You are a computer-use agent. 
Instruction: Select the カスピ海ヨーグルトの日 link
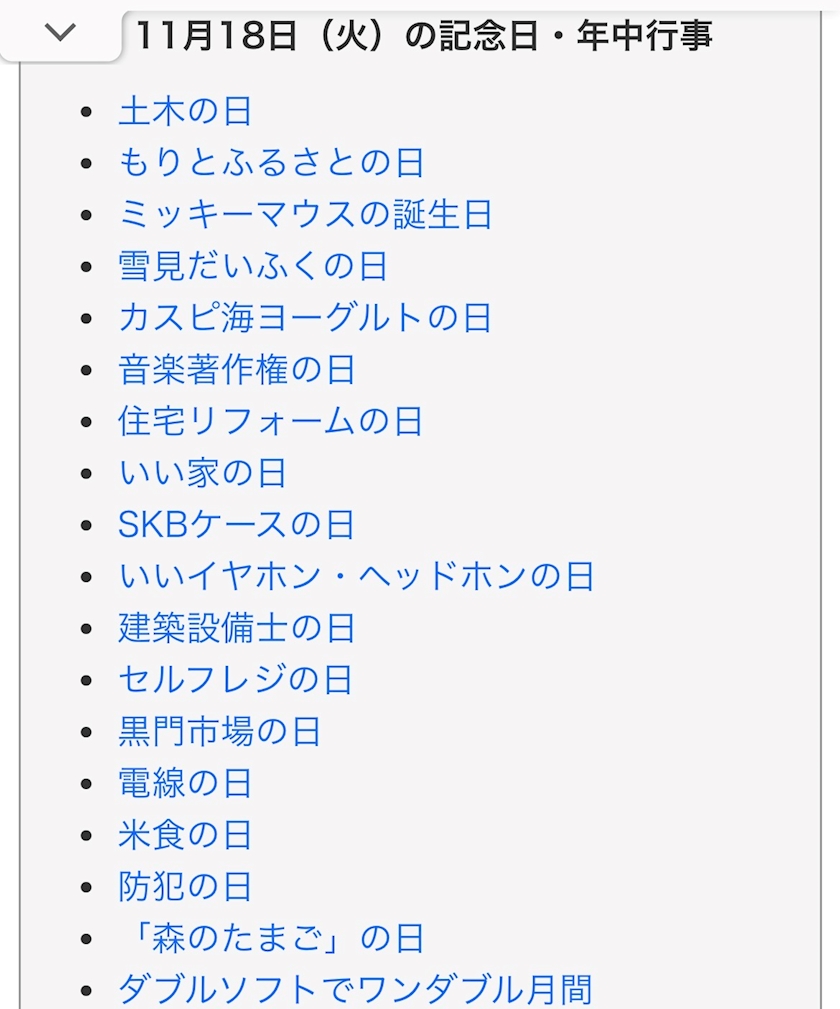pos(305,319)
